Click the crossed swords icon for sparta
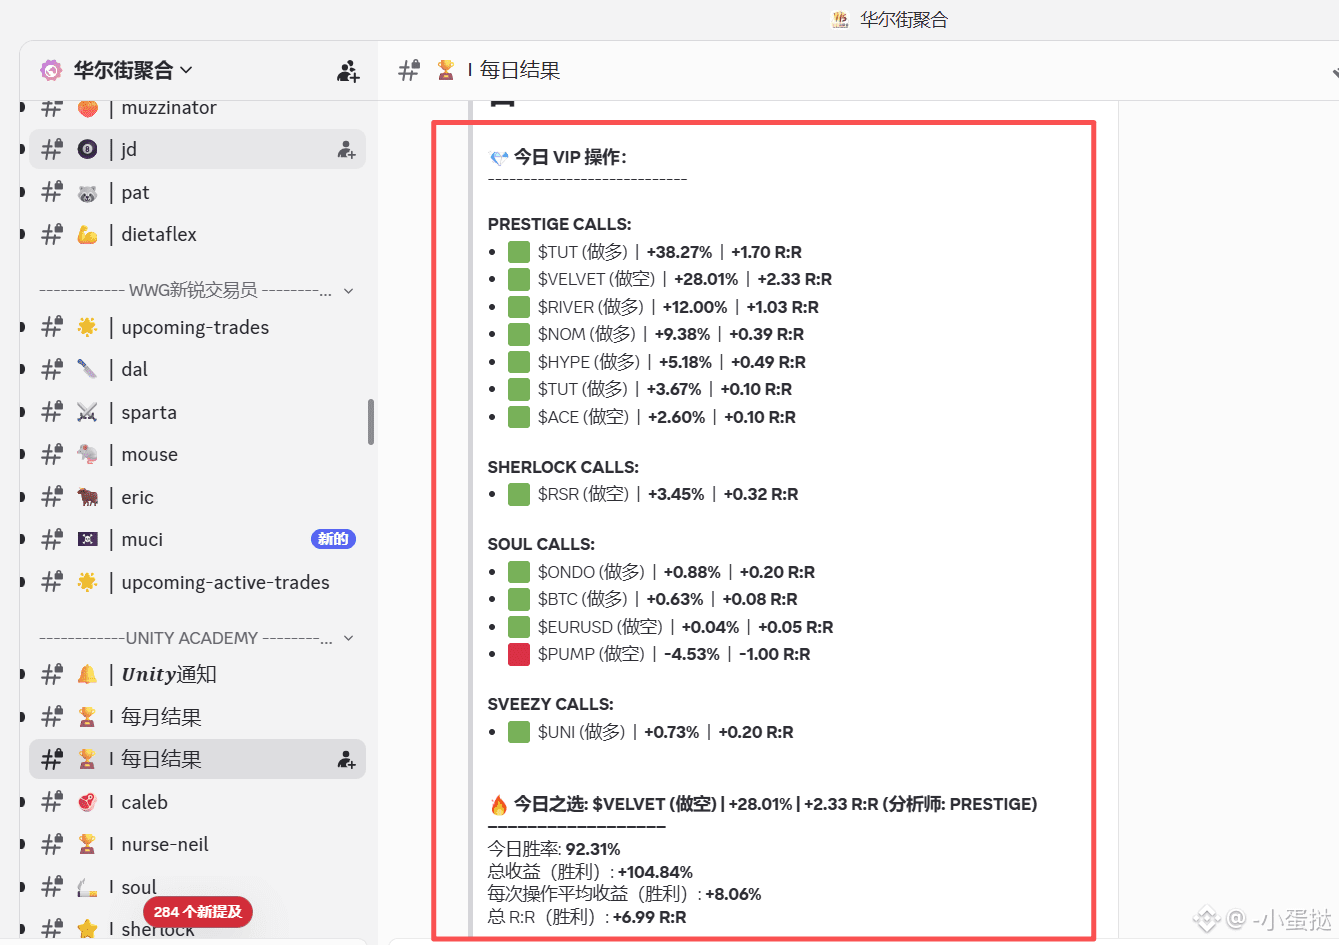The image size is (1339, 945). coord(88,412)
